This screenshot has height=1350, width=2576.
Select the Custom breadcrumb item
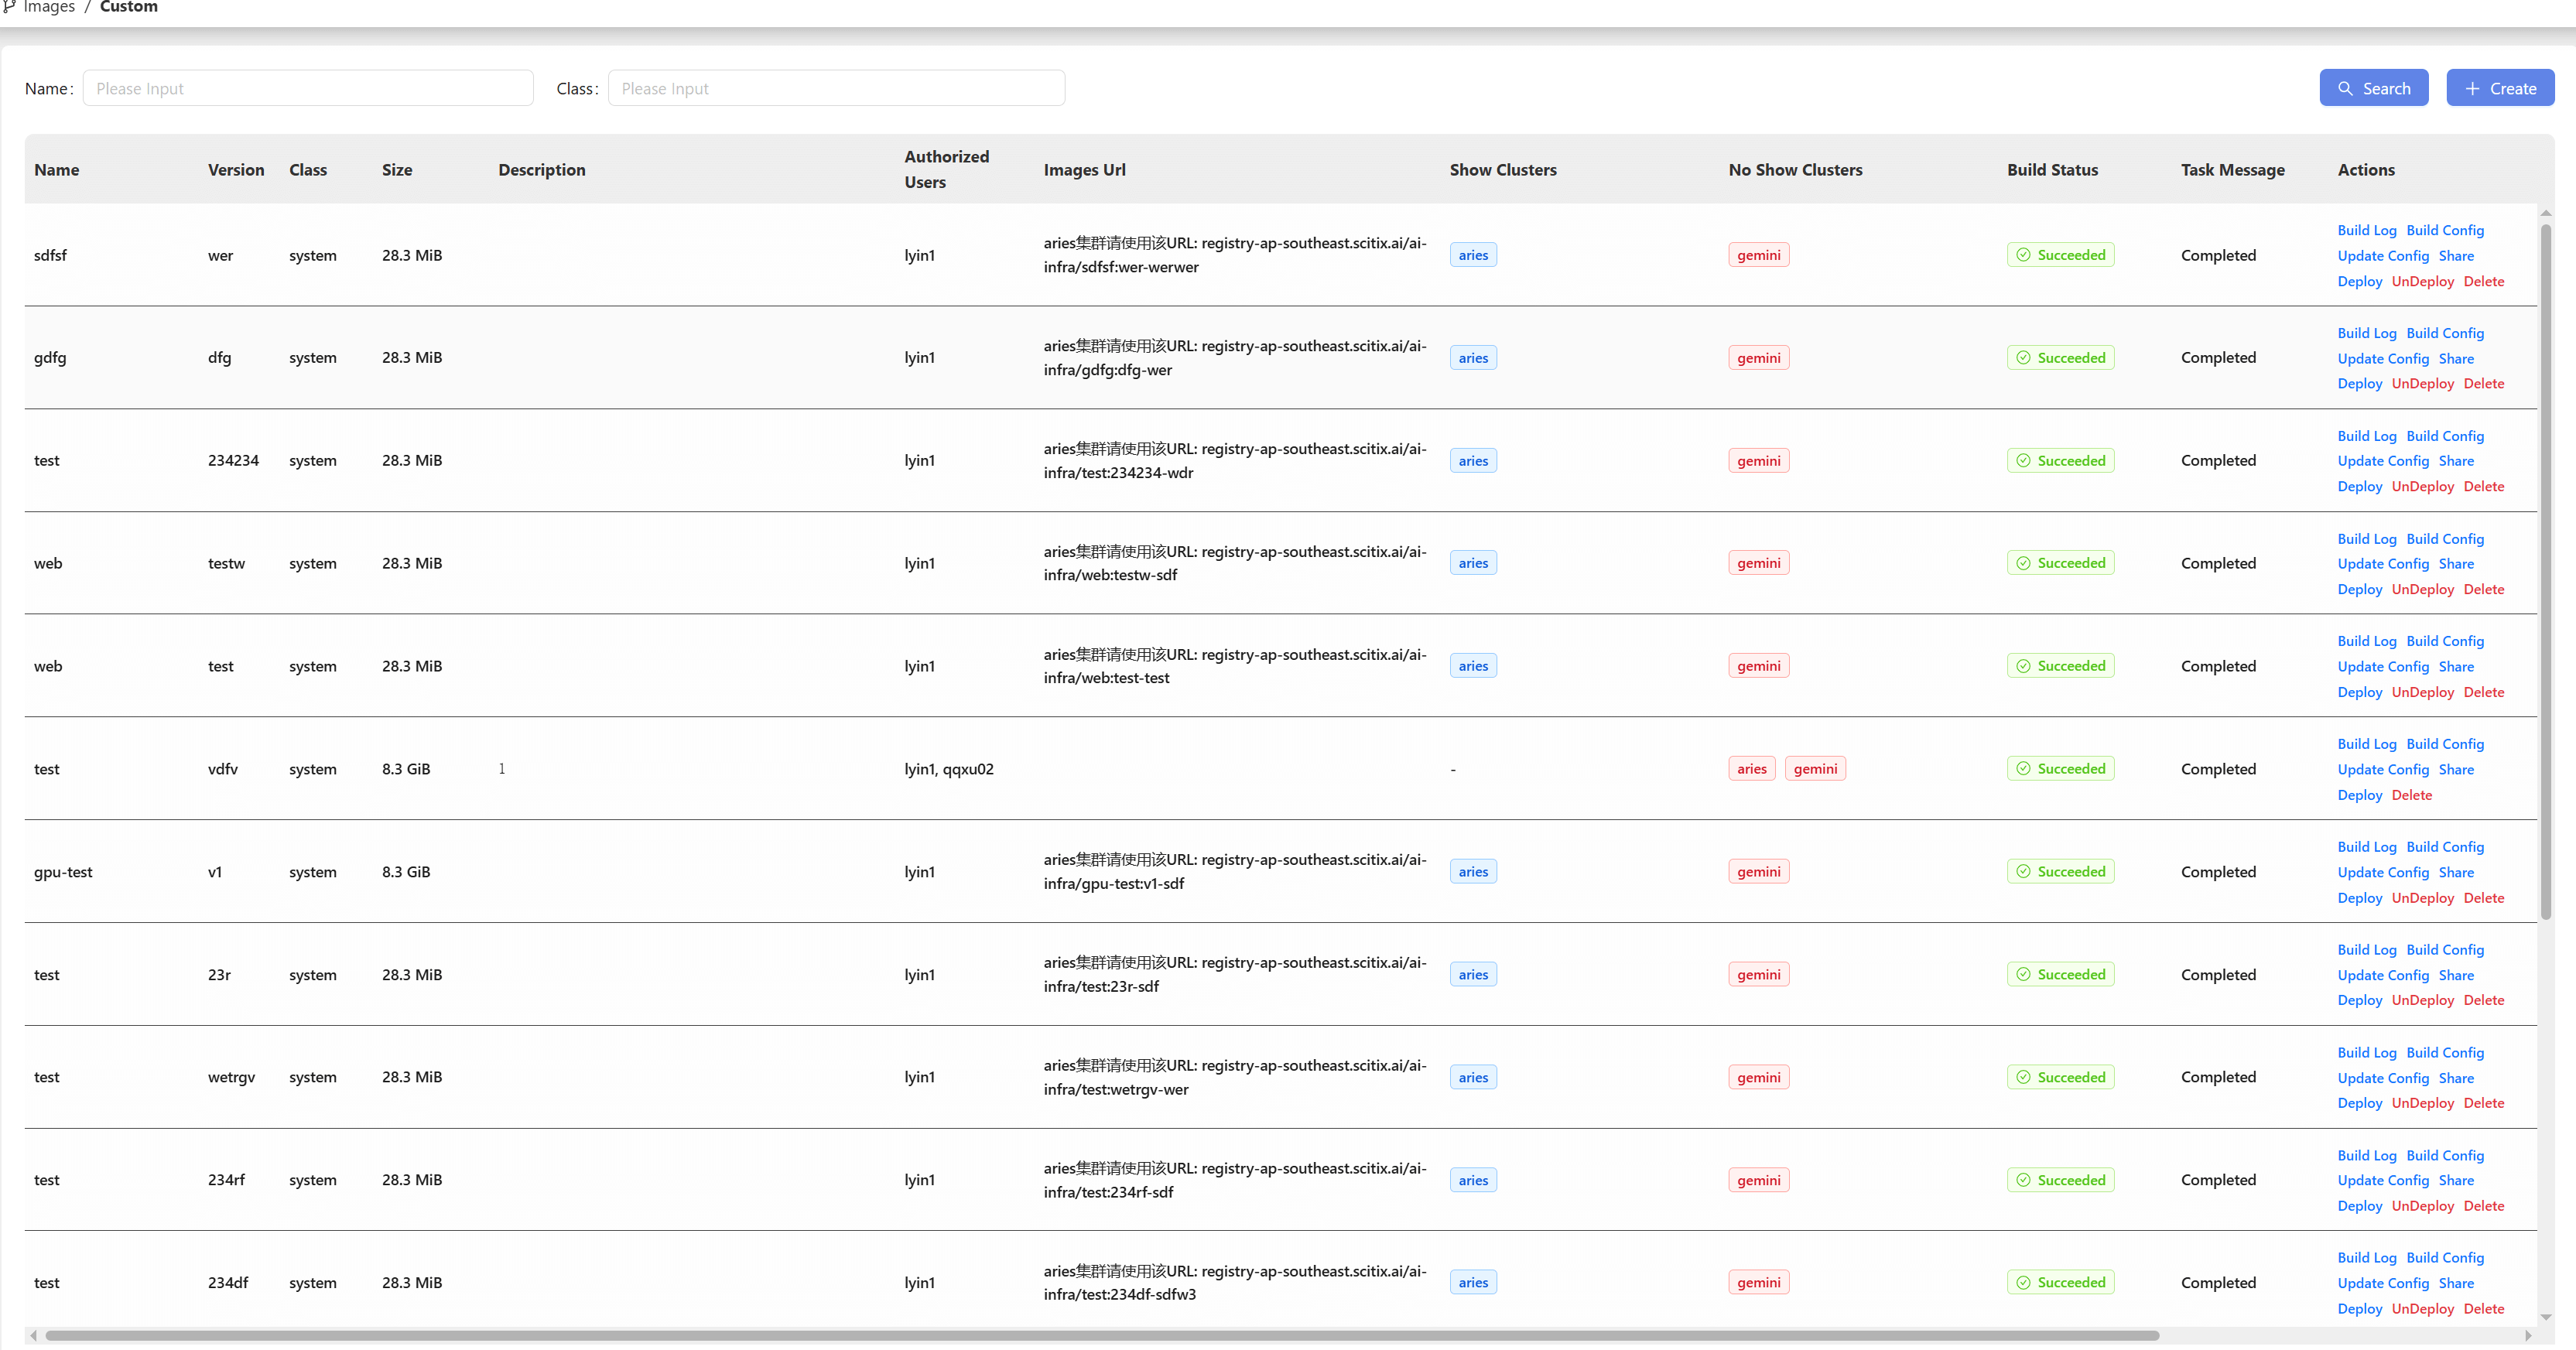click(129, 7)
